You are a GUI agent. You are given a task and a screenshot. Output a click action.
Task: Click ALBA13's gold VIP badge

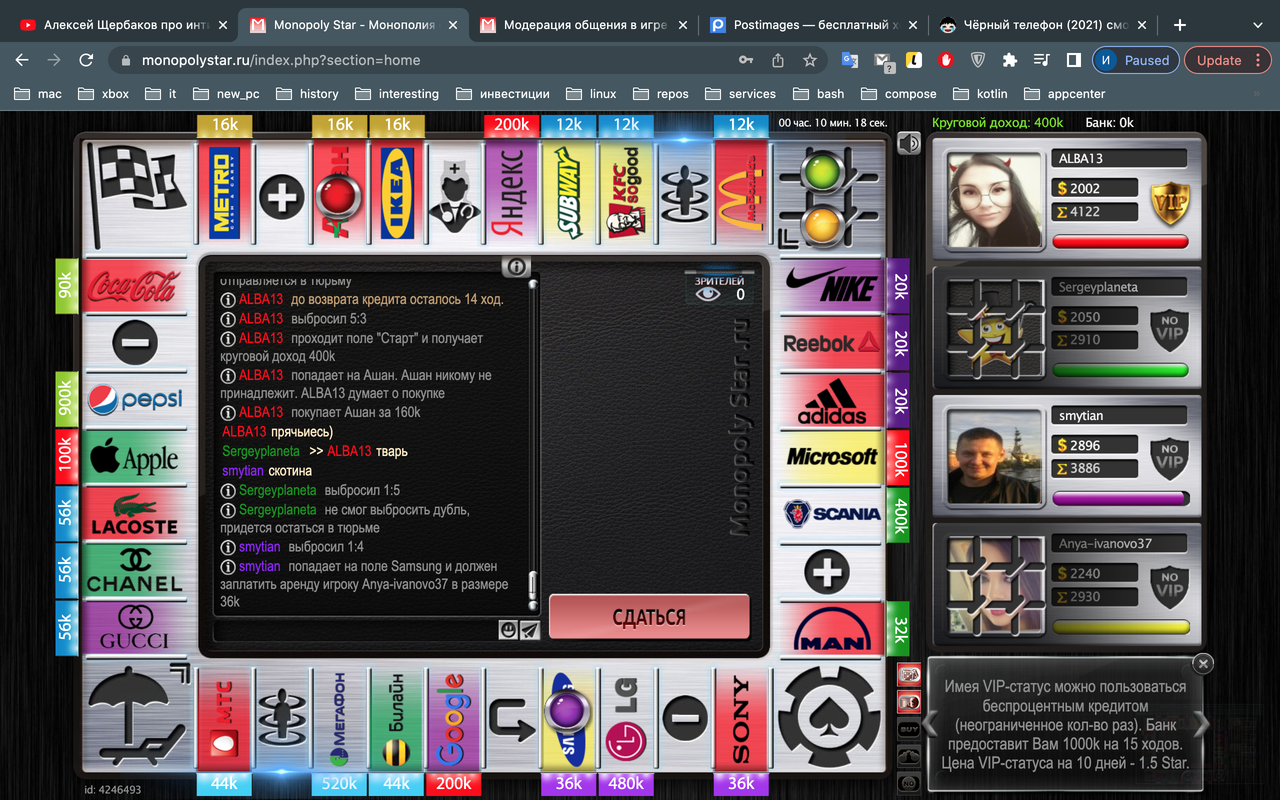tap(1169, 202)
